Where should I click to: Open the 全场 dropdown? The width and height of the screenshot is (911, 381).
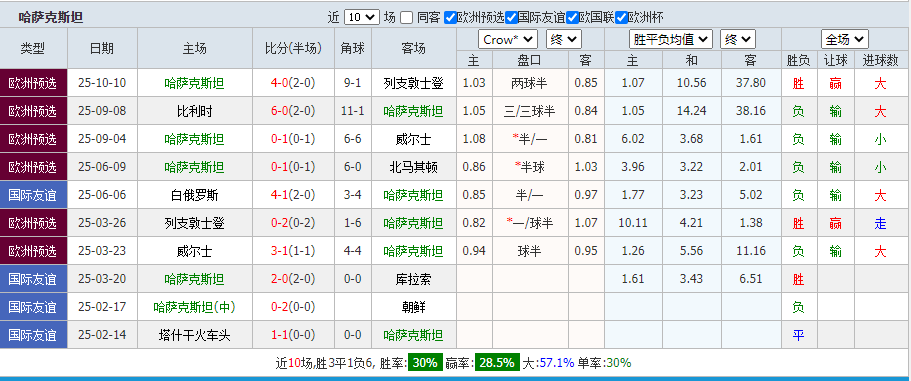point(845,39)
